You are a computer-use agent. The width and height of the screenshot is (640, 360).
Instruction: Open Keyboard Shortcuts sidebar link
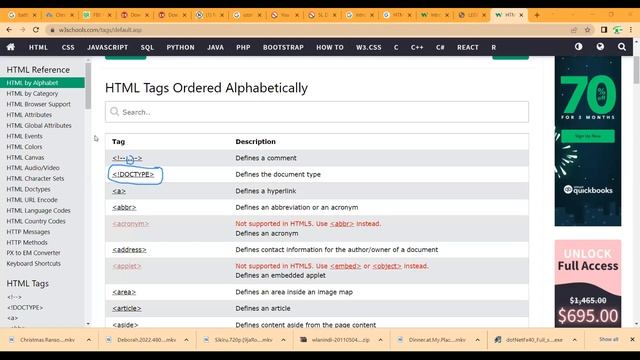click(x=33, y=263)
